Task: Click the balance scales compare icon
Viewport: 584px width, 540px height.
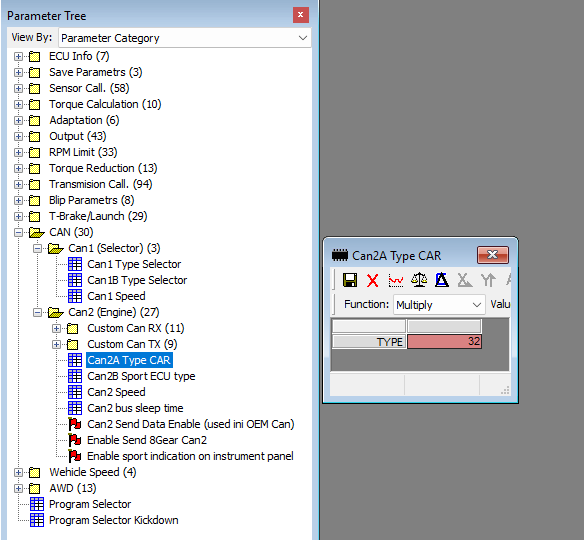Action: tap(419, 280)
